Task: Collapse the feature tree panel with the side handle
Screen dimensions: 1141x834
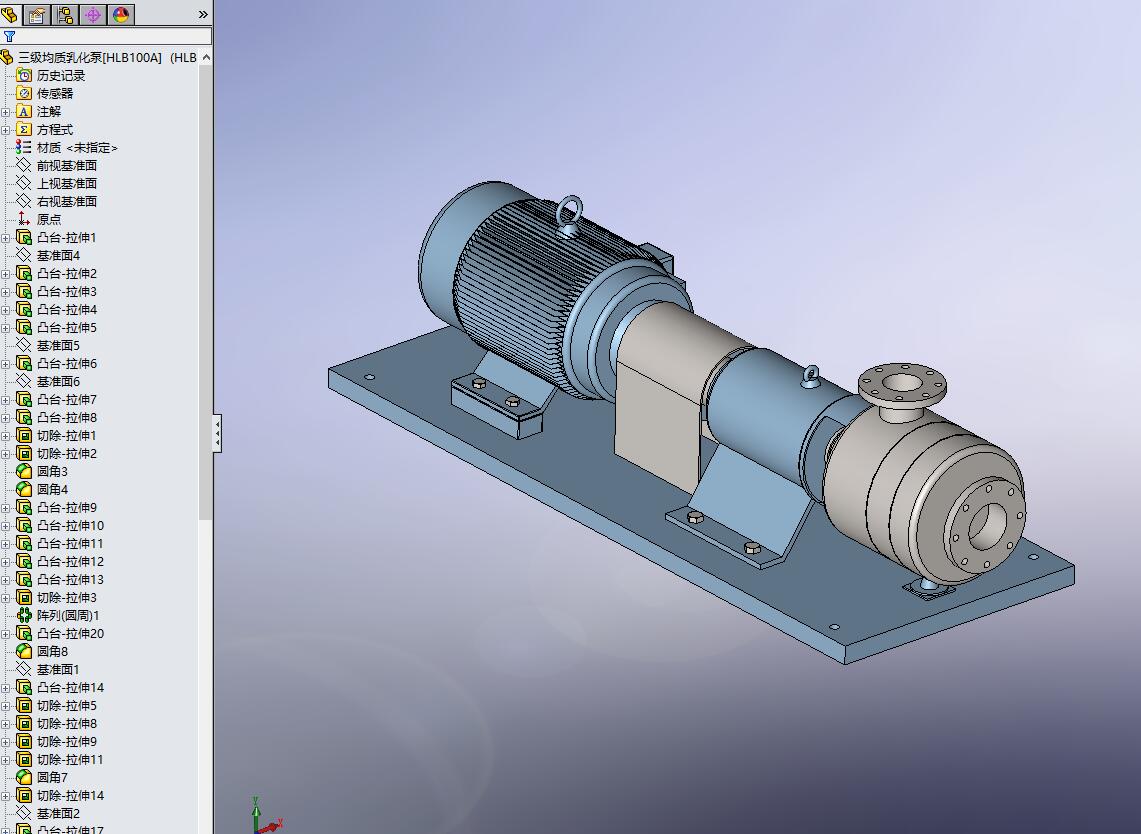Action: coord(217,434)
